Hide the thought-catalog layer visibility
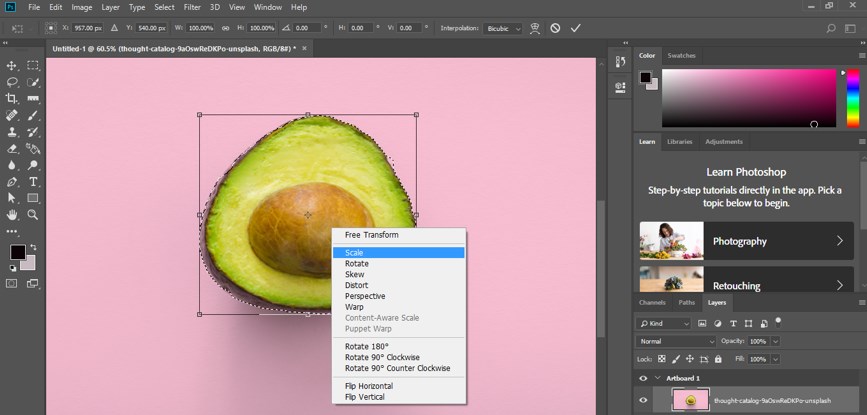 [643, 400]
